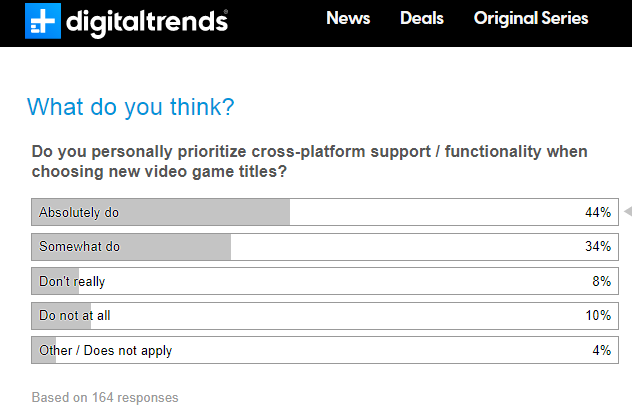632x415 pixels.
Task: Click the cross-platform poll question text
Action: pyautogui.click(x=310, y=162)
